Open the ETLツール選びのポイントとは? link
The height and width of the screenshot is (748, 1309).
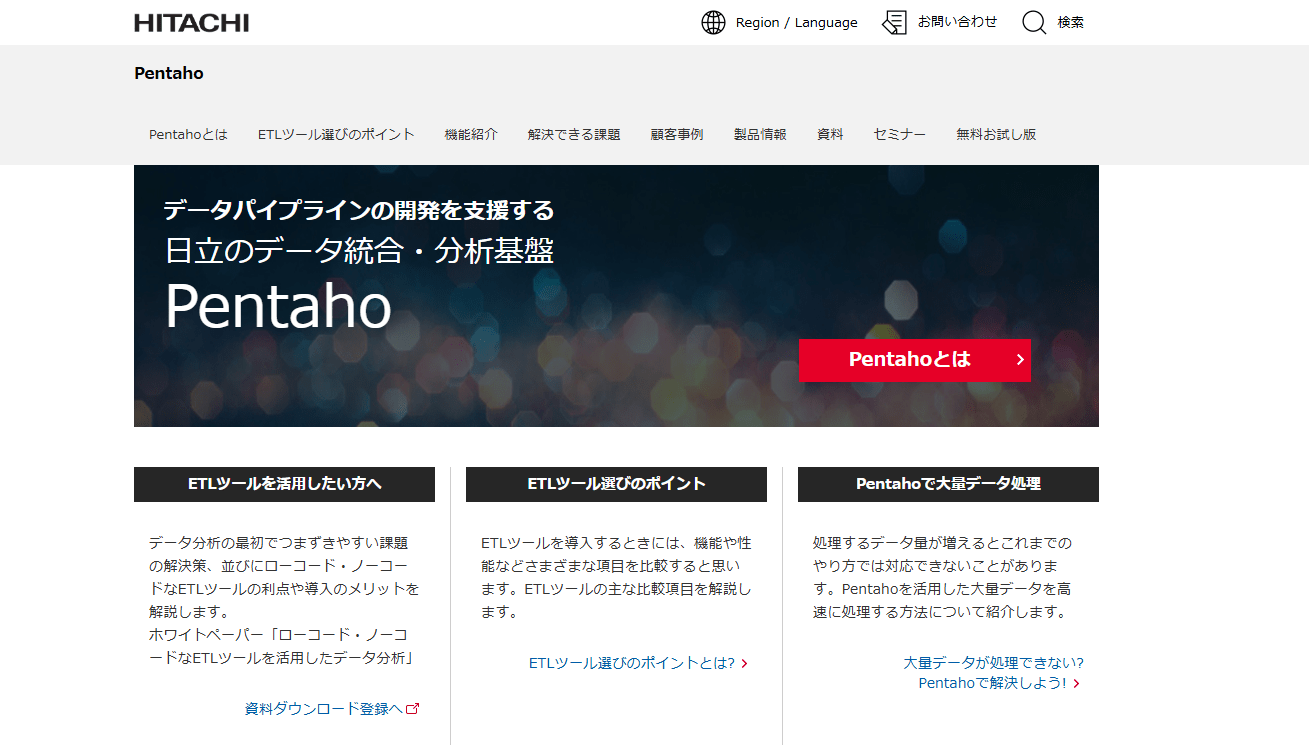[x=632, y=663]
